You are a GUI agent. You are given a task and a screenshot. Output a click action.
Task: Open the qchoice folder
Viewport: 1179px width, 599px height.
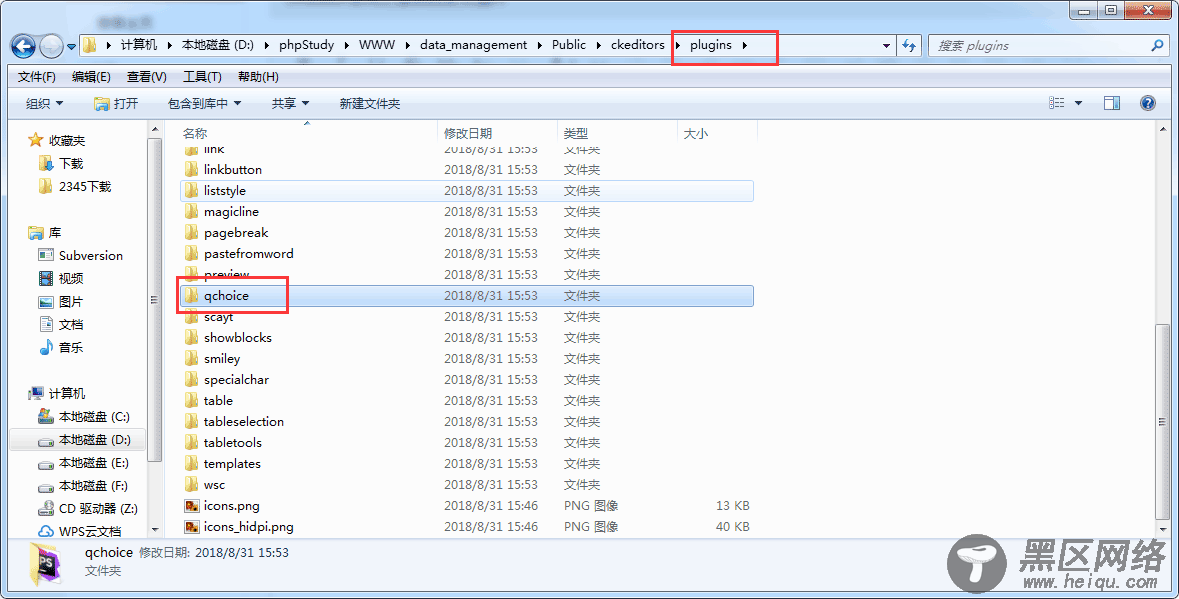tap(226, 296)
